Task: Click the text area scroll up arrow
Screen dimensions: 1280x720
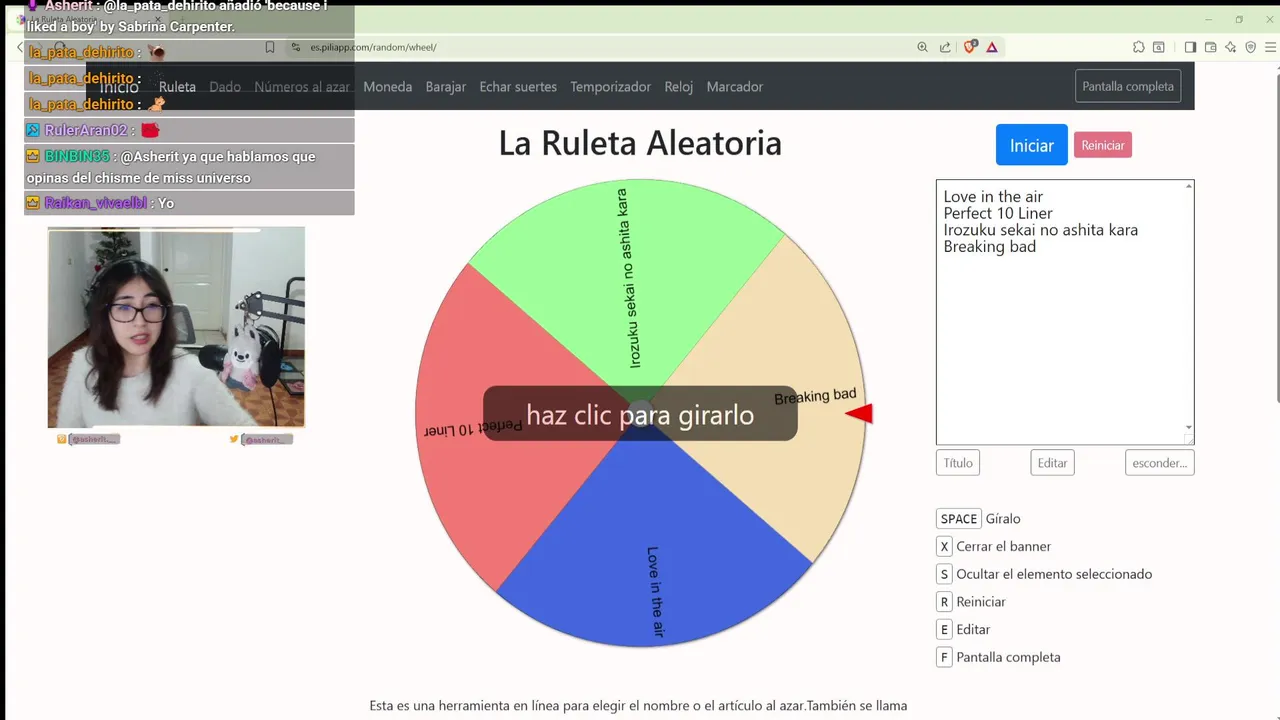Action: coord(1188,186)
